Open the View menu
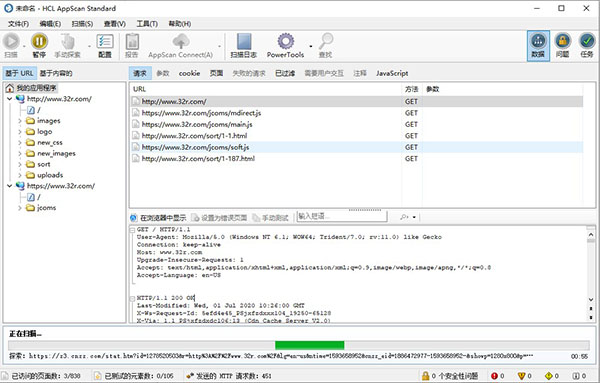This screenshot has height=383, width=600. (x=114, y=24)
